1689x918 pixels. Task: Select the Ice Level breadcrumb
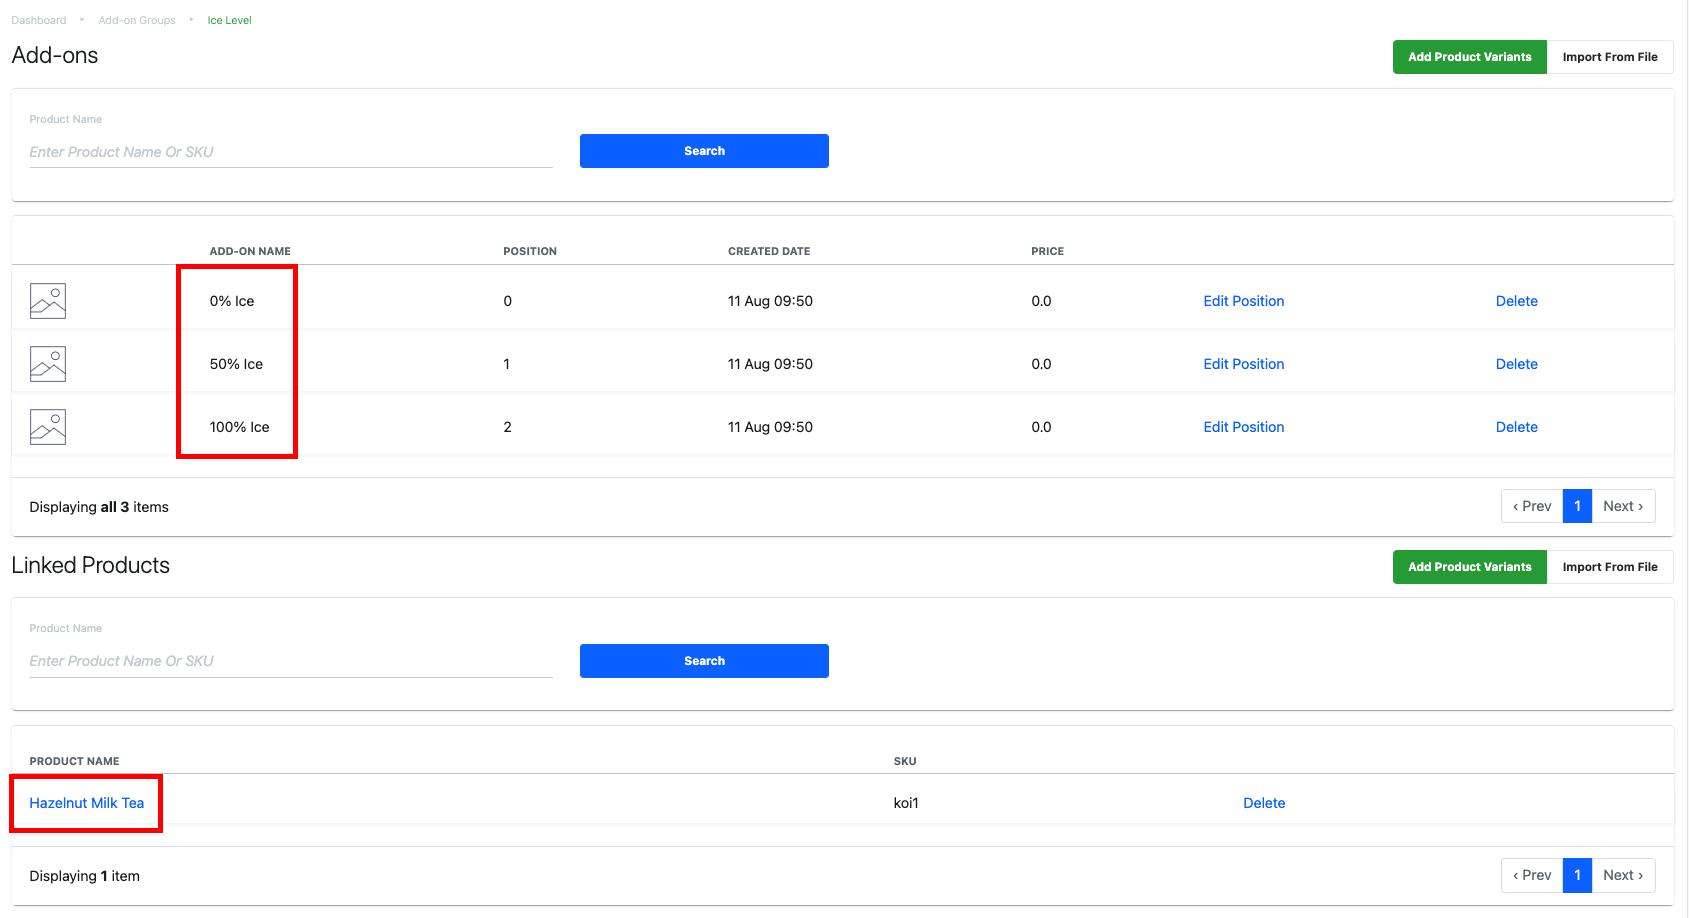(230, 20)
